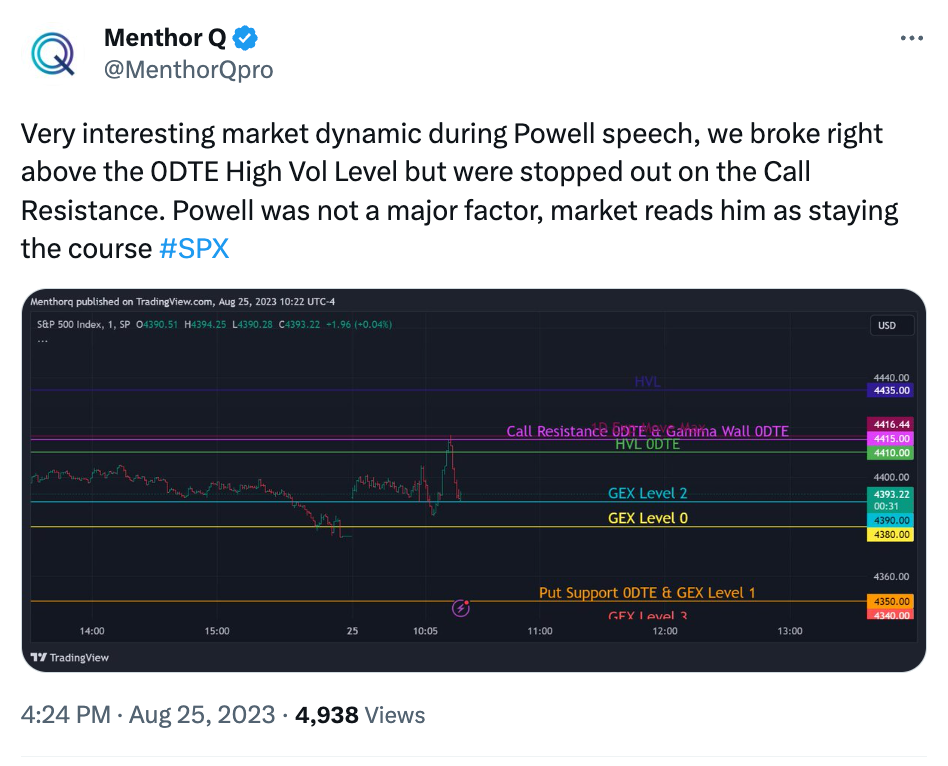Click the Menthor Q display name
948x766 pixels.
tap(165, 37)
